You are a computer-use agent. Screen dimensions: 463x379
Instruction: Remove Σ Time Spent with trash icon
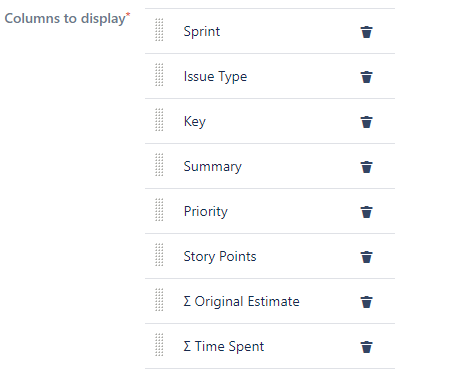click(366, 347)
